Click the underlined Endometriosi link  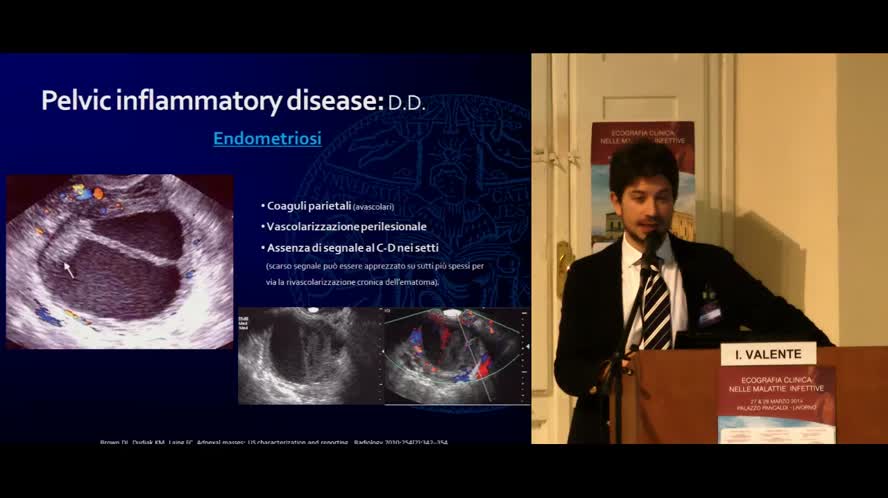point(267,139)
